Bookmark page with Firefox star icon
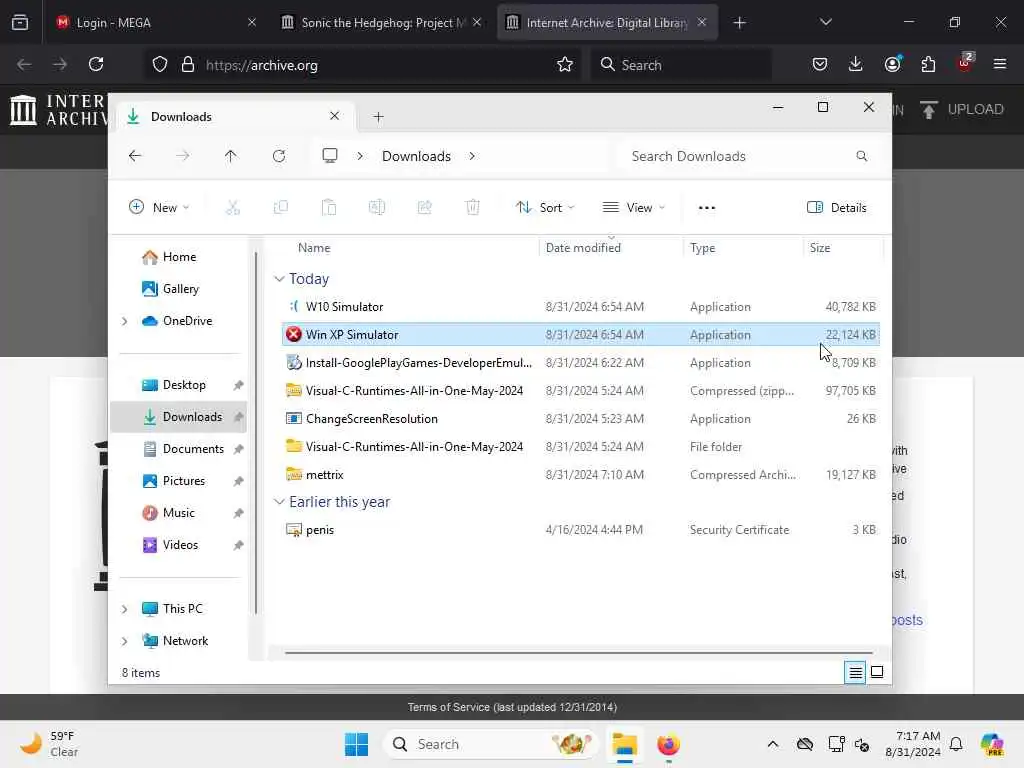Viewport: 1024px width, 768px height. click(565, 65)
